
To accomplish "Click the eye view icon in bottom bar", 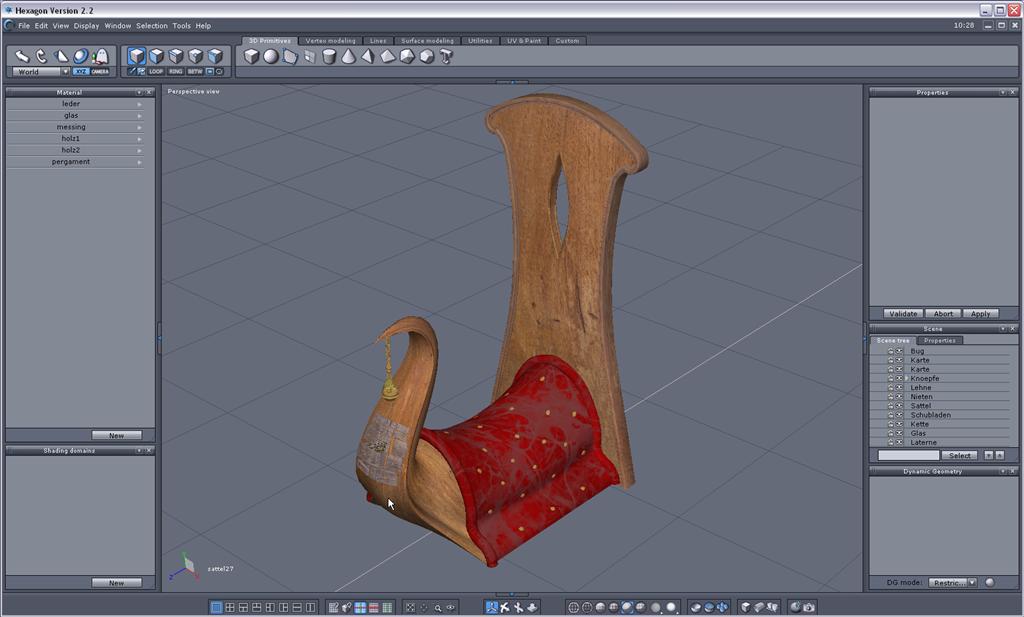I will click(451, 607).
